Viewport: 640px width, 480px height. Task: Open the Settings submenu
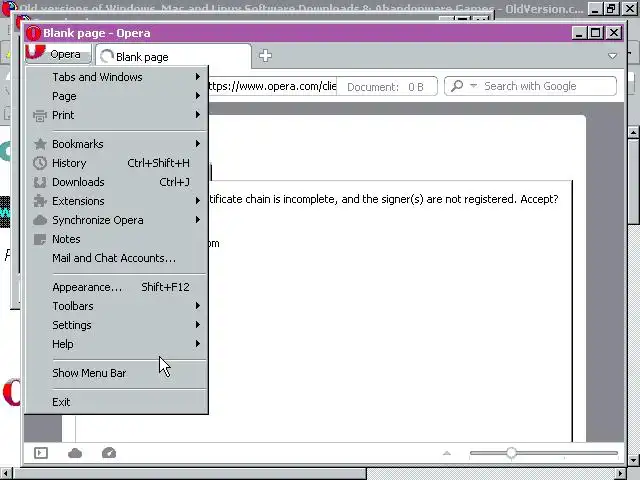click(116, 325)
